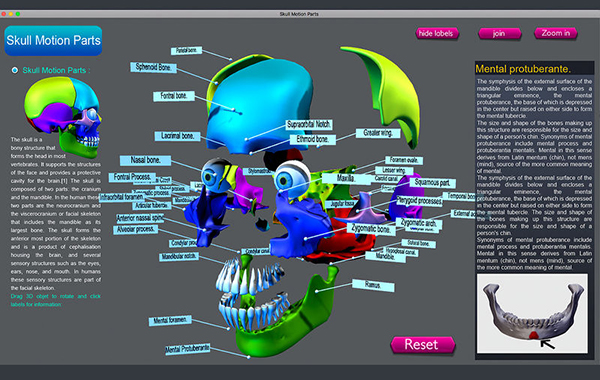Click the Sphenoid Bone label

coord(153,67)
